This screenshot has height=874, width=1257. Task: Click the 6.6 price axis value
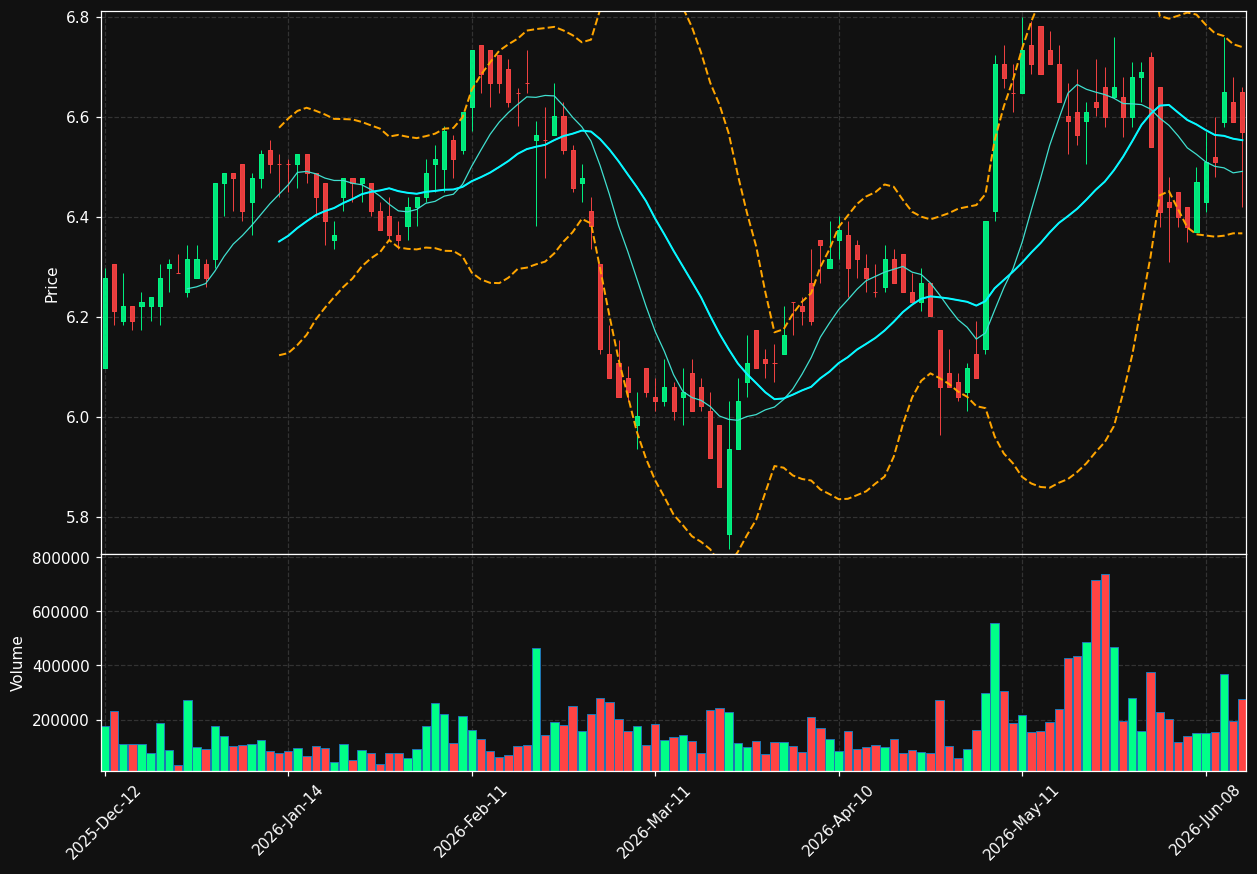point(79,118)
